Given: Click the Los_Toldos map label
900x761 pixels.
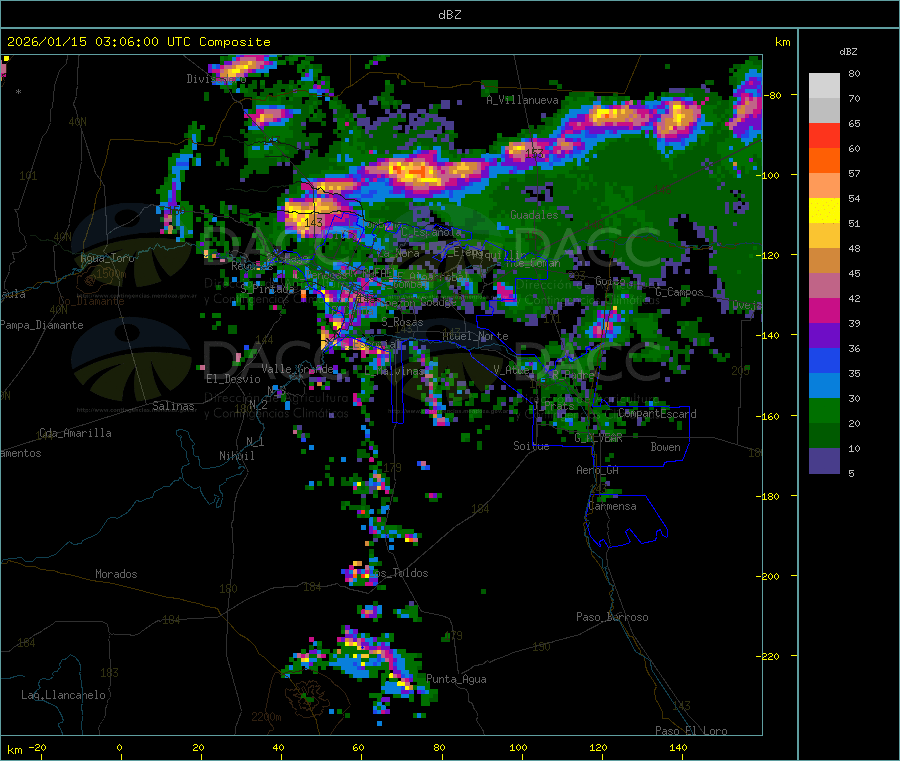Looking at the screenshot, I should click(398, 573).
